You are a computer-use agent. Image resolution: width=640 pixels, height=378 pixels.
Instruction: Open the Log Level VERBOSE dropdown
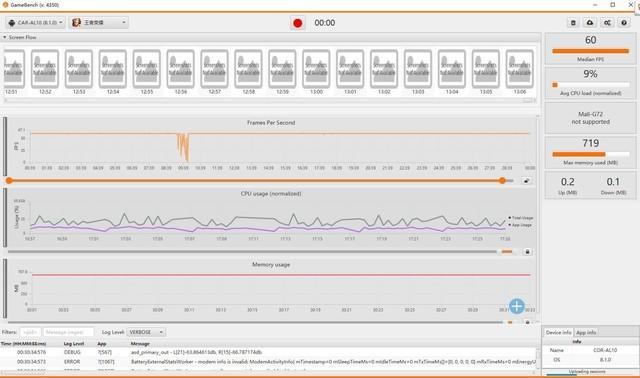[146, 332]
